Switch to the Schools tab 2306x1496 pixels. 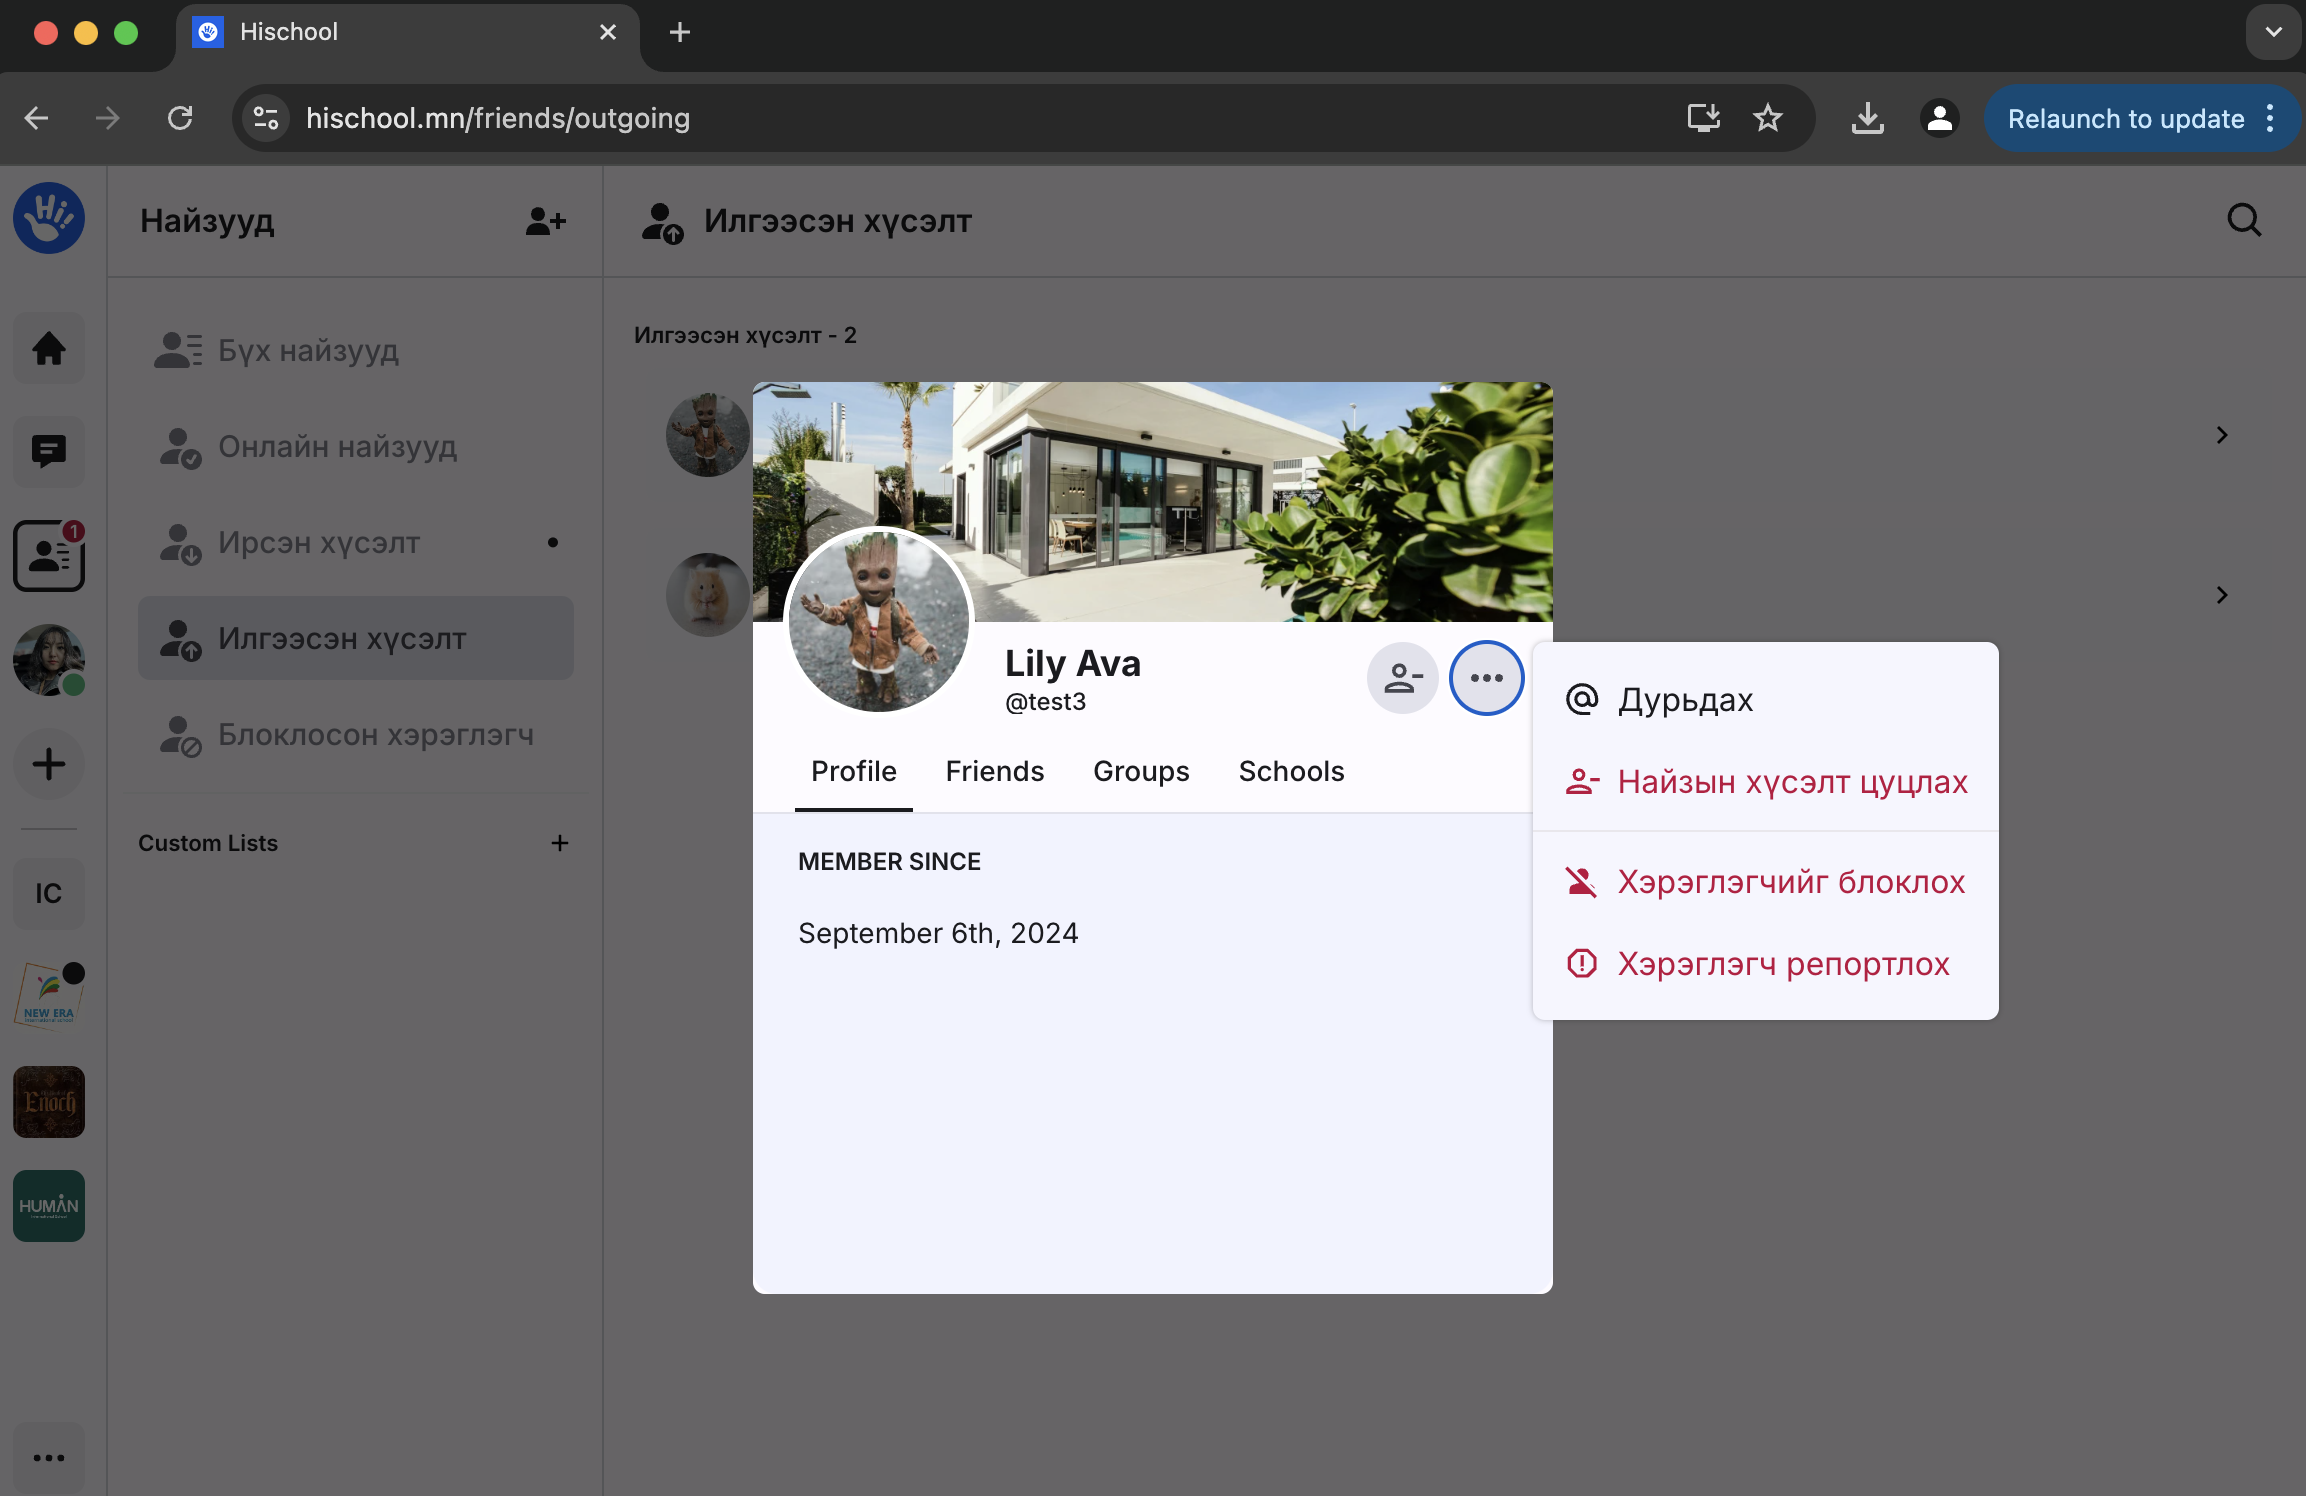click(1291, 771)
